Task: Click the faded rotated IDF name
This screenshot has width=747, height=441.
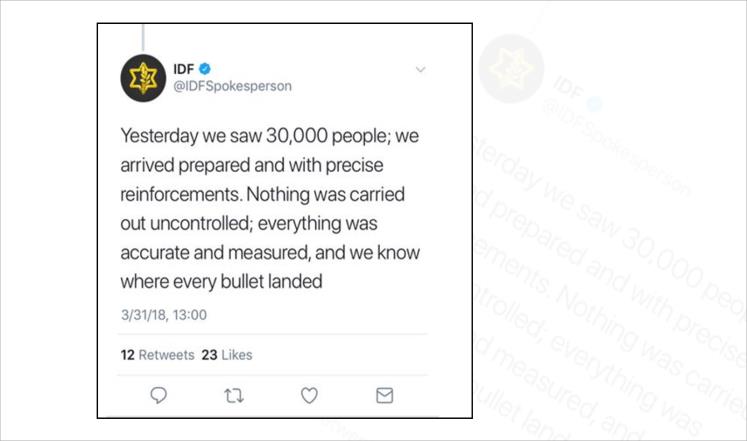Action: [x=568, y=86]
